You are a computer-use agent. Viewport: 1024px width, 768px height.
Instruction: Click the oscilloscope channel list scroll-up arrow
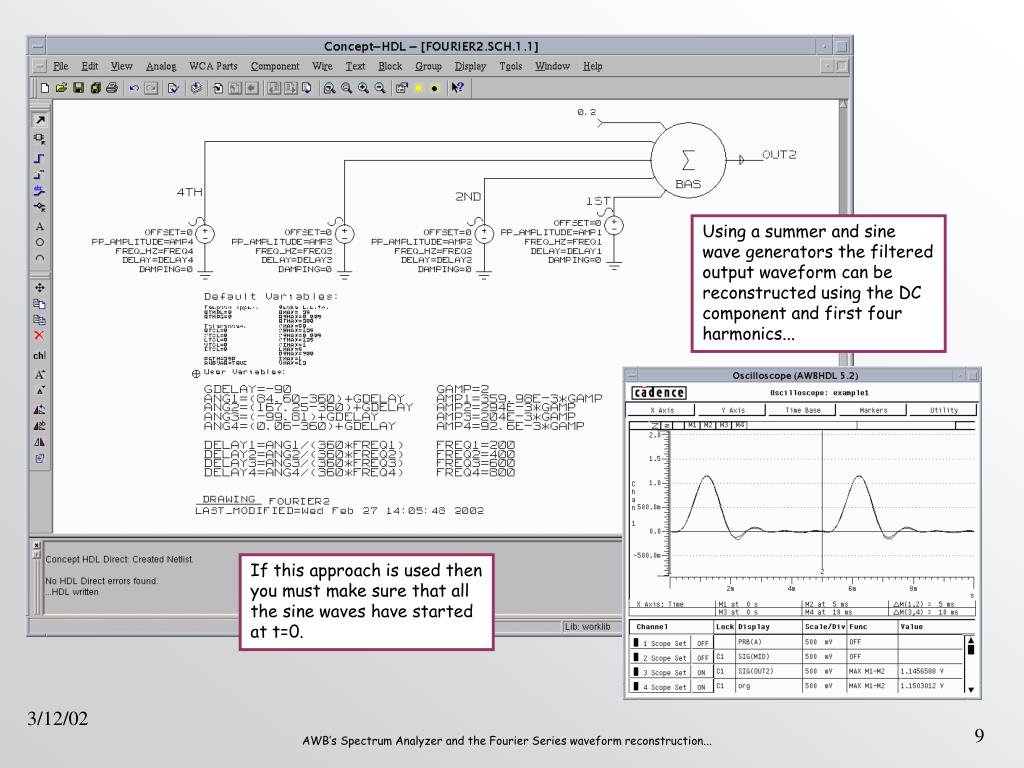[970, 641]
